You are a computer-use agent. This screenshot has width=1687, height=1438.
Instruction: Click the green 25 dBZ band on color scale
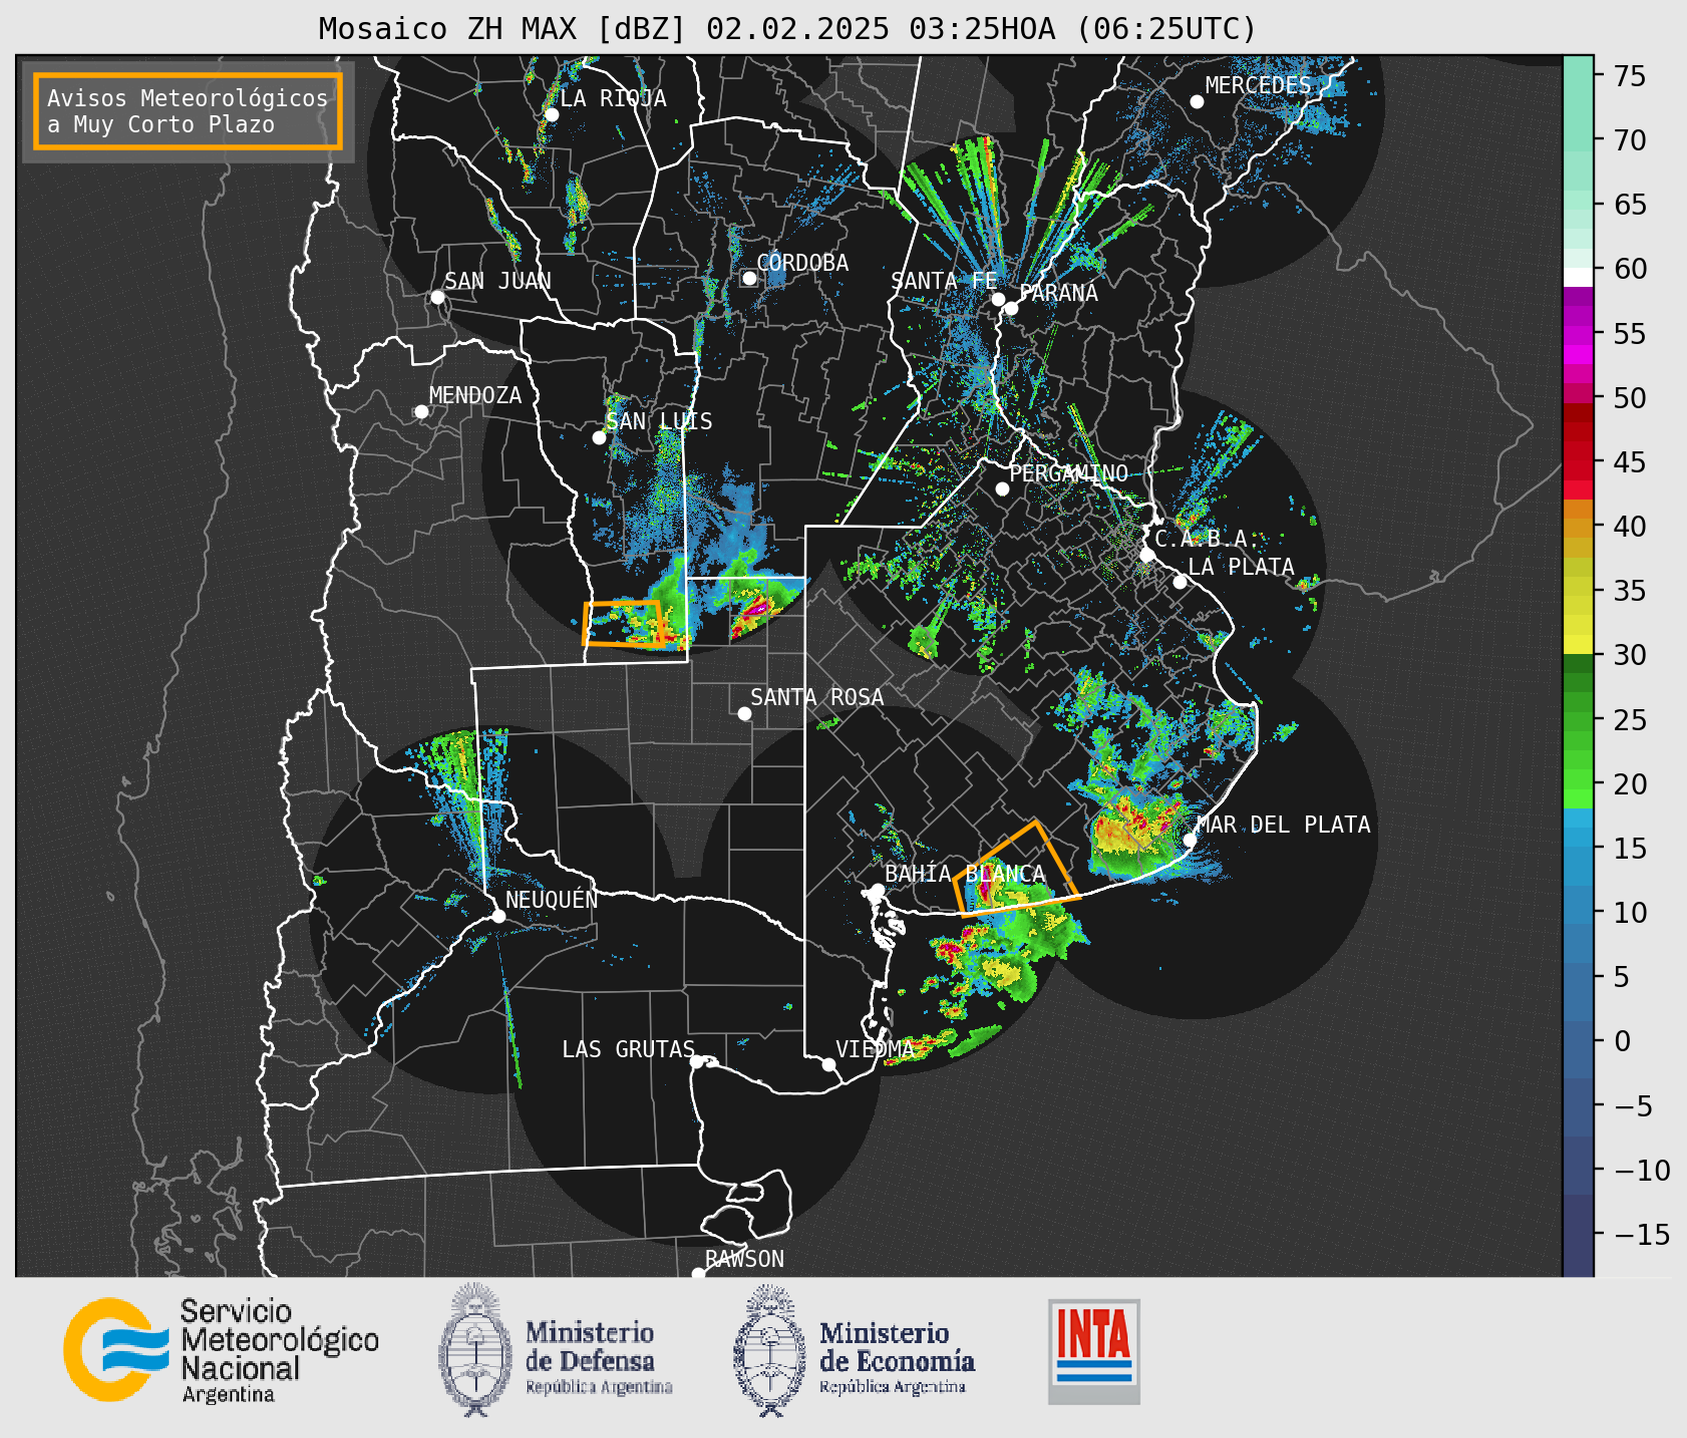[x=1578, y=719]
